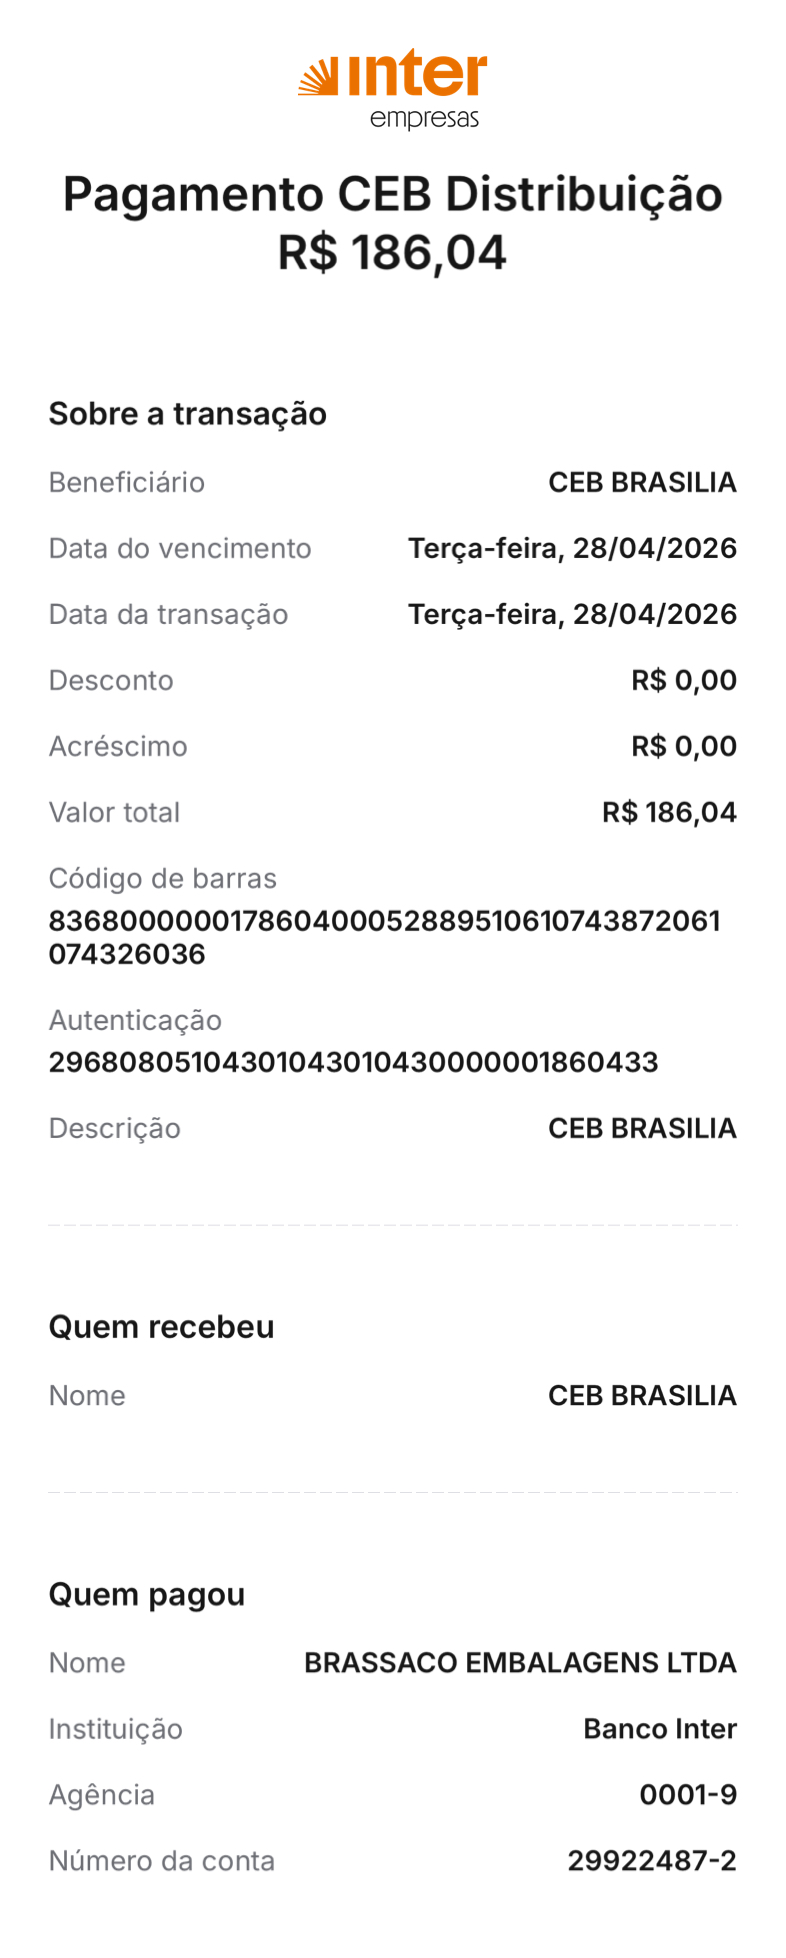The image size is (786, 1958).
Task: Click the Instituição value Banco Inter
Action: point(660,1728)
